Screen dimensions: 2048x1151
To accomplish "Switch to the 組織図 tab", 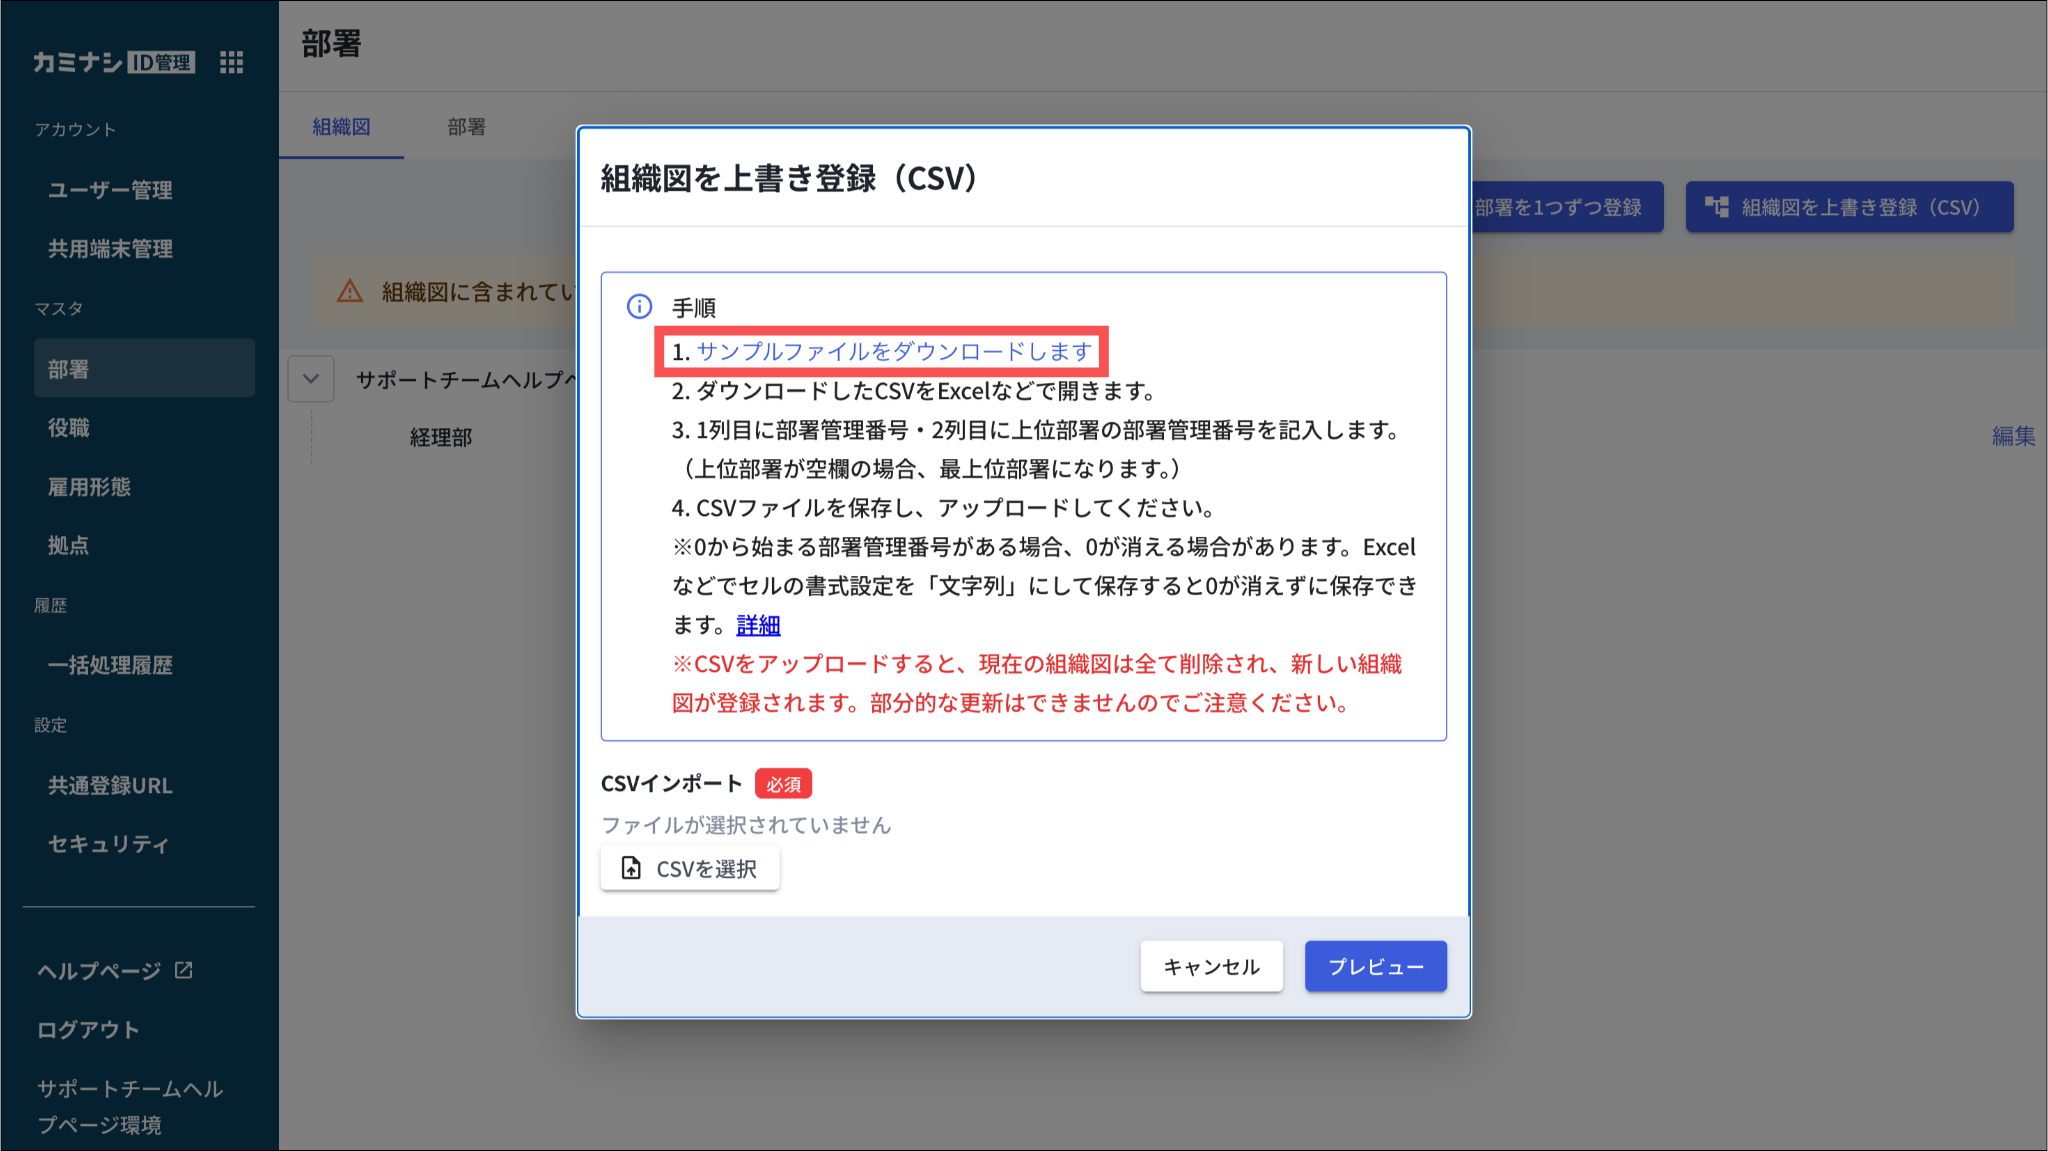I will 341,127.
